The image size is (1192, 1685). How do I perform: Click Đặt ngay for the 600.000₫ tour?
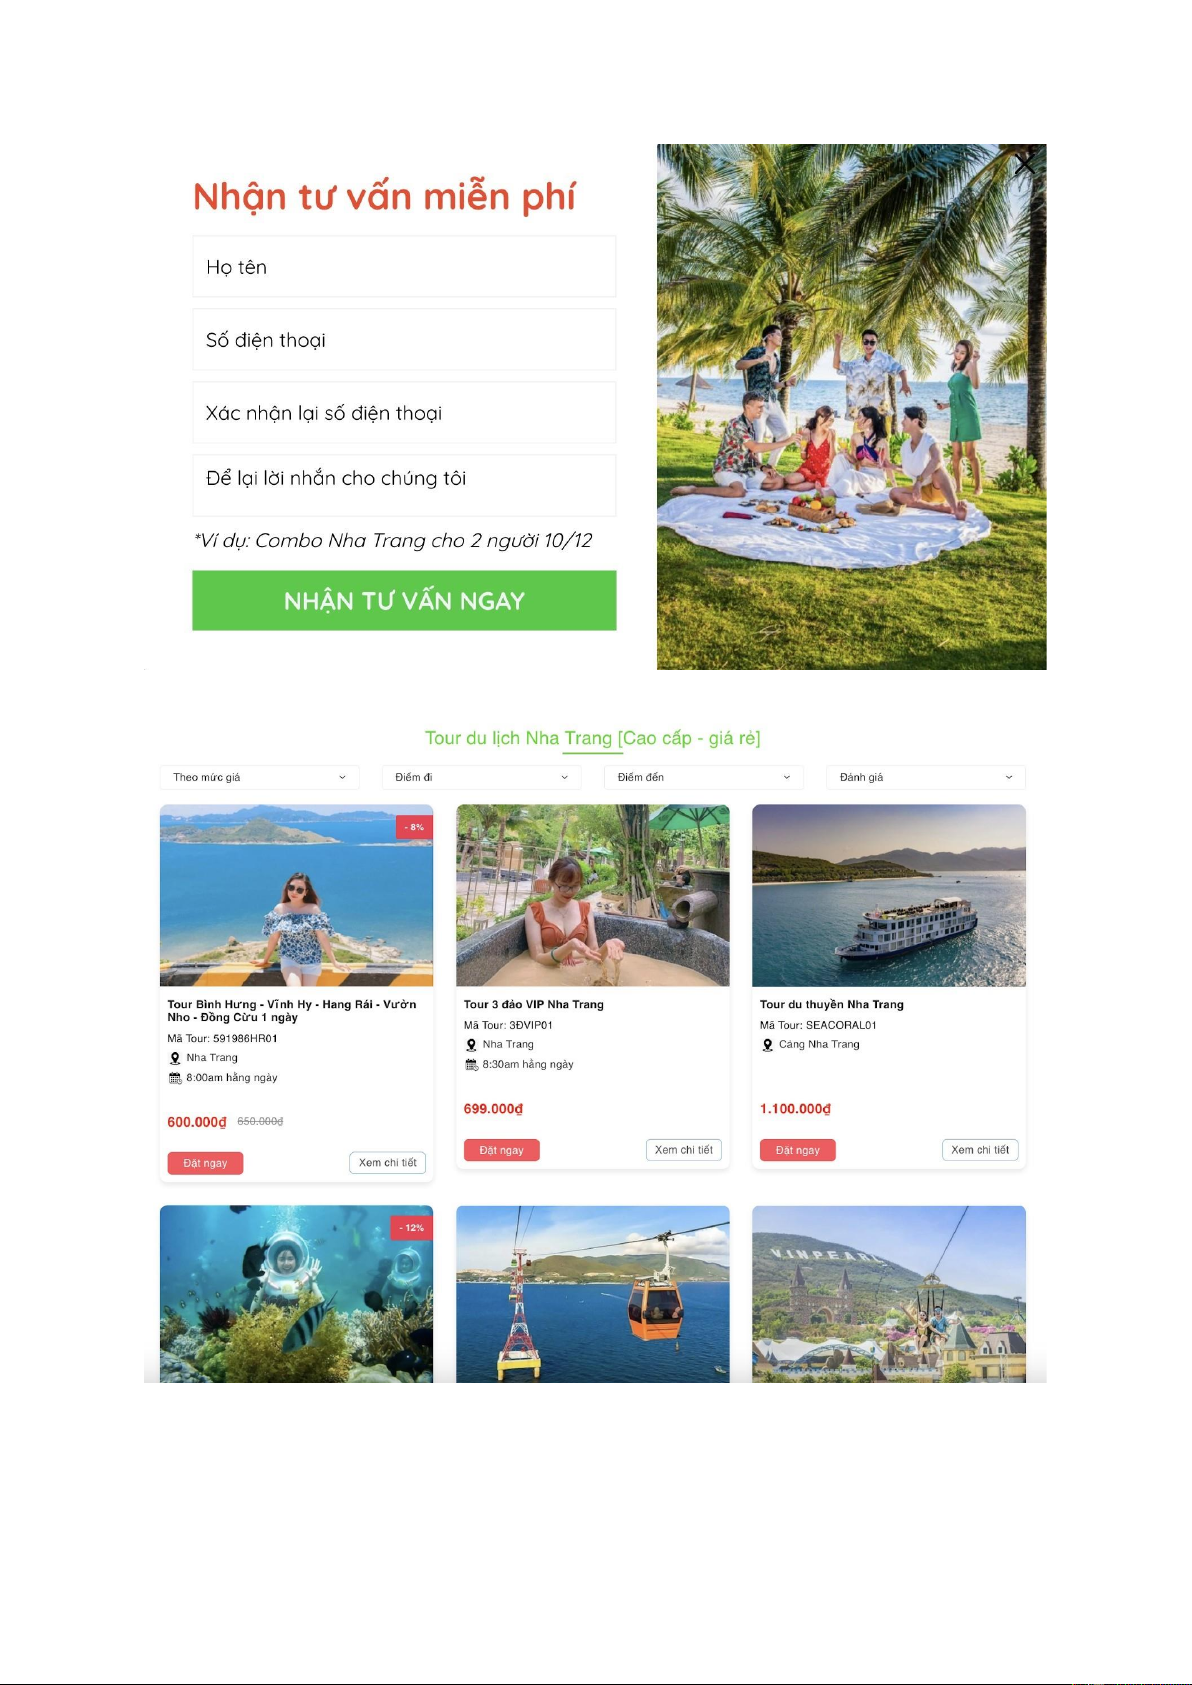click(x=205, y=1163)
